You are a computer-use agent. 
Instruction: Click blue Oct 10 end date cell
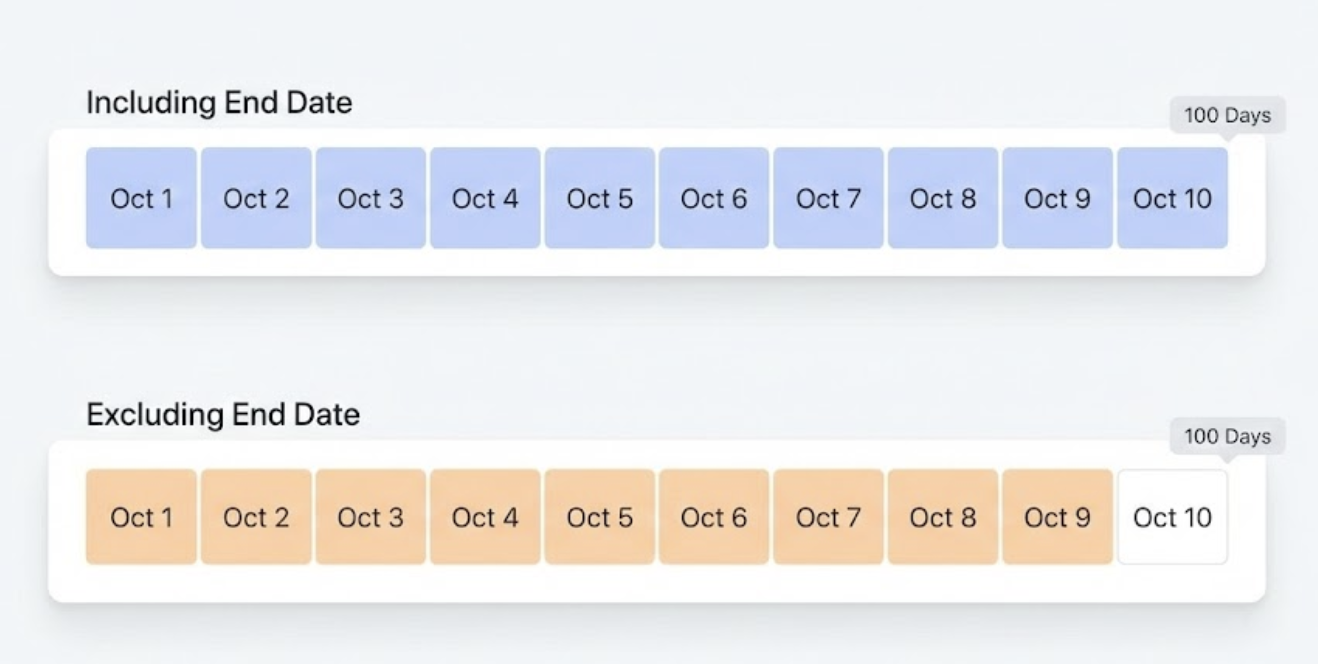point(1172,198)
